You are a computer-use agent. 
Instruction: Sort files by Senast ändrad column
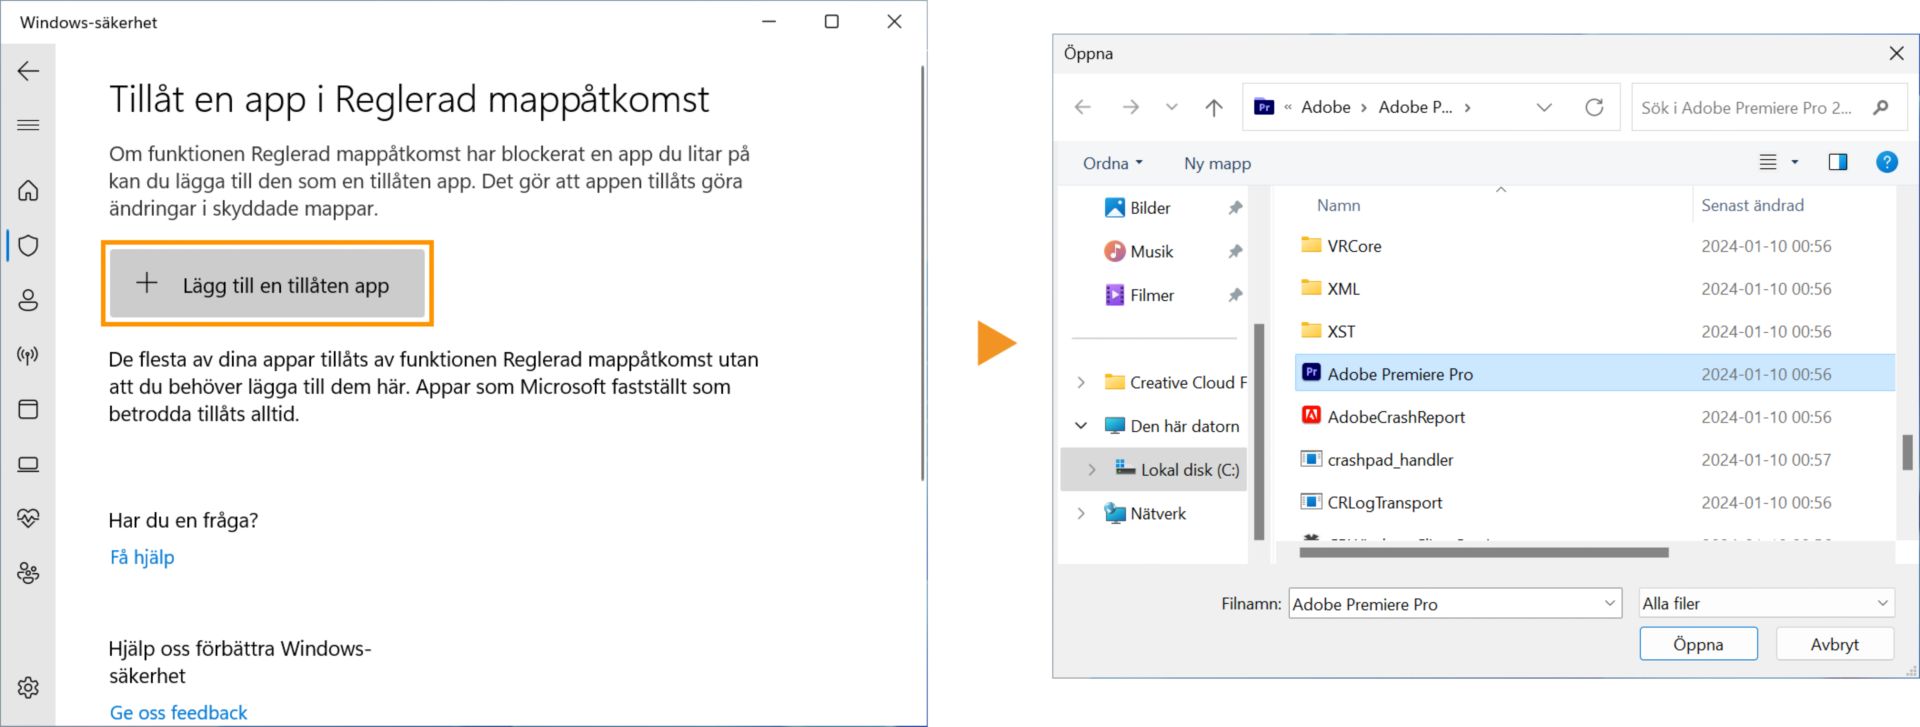pyautogui.click(x=1752, y=205)
